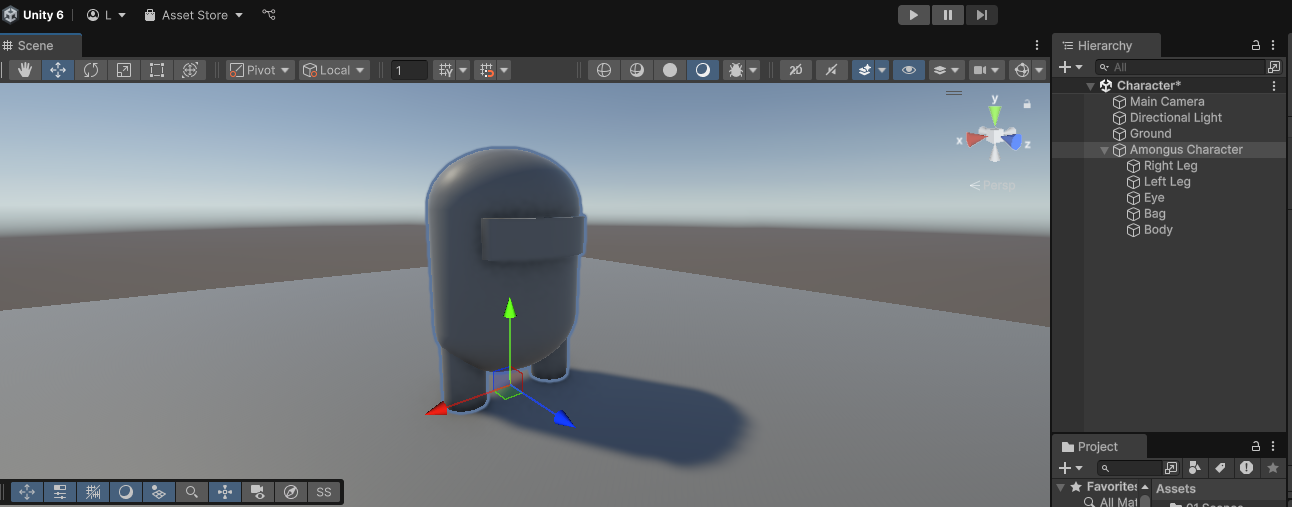The image size is (1292, 507).
Task: Select shaded wireframe draw mode
Action: pos(636,70)
